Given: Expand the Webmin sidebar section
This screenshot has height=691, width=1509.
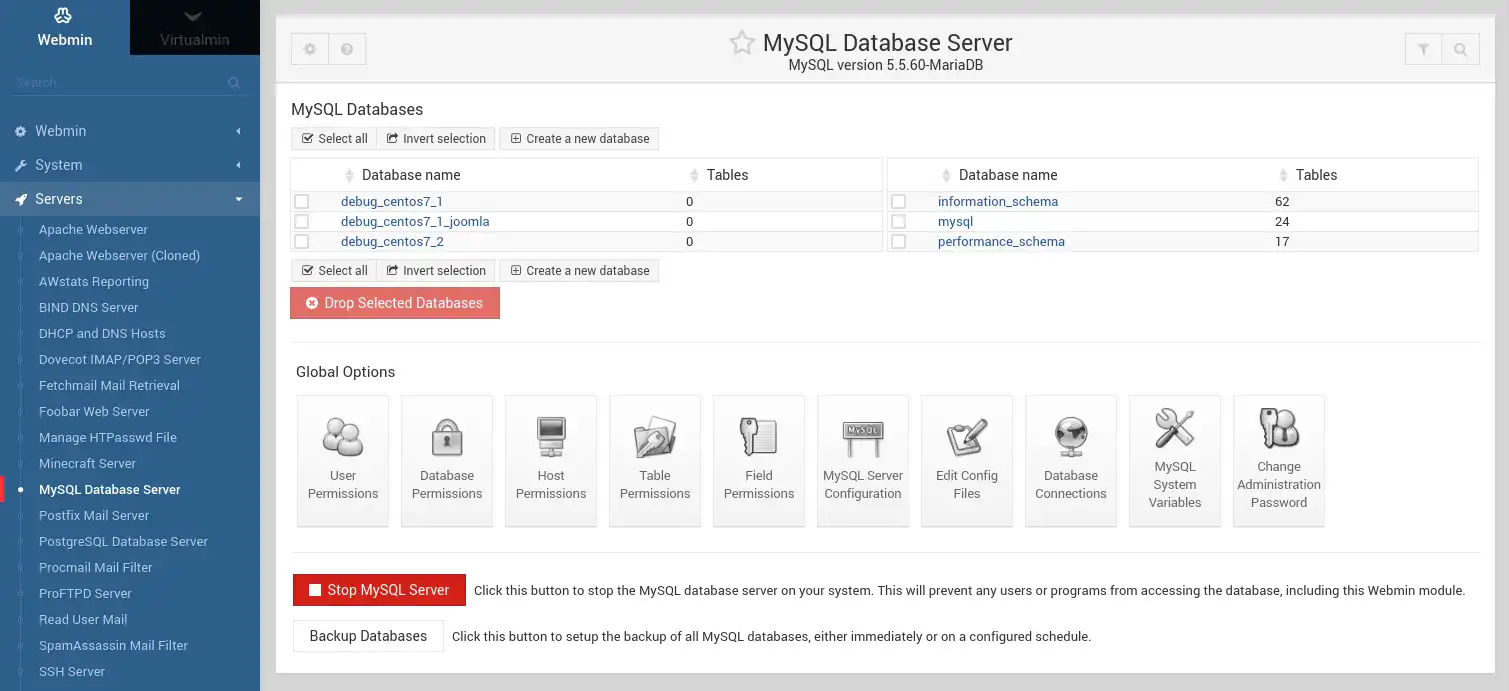Looking at the screenshot, I should click(130, 131).
